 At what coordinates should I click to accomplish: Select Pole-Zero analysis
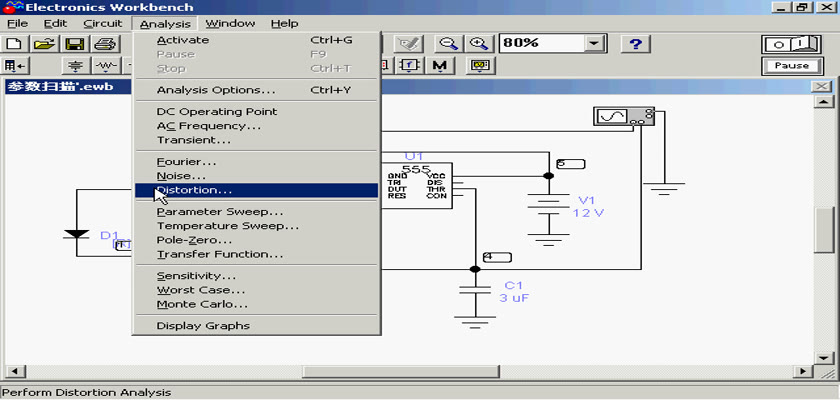click(x=256, y=240)
